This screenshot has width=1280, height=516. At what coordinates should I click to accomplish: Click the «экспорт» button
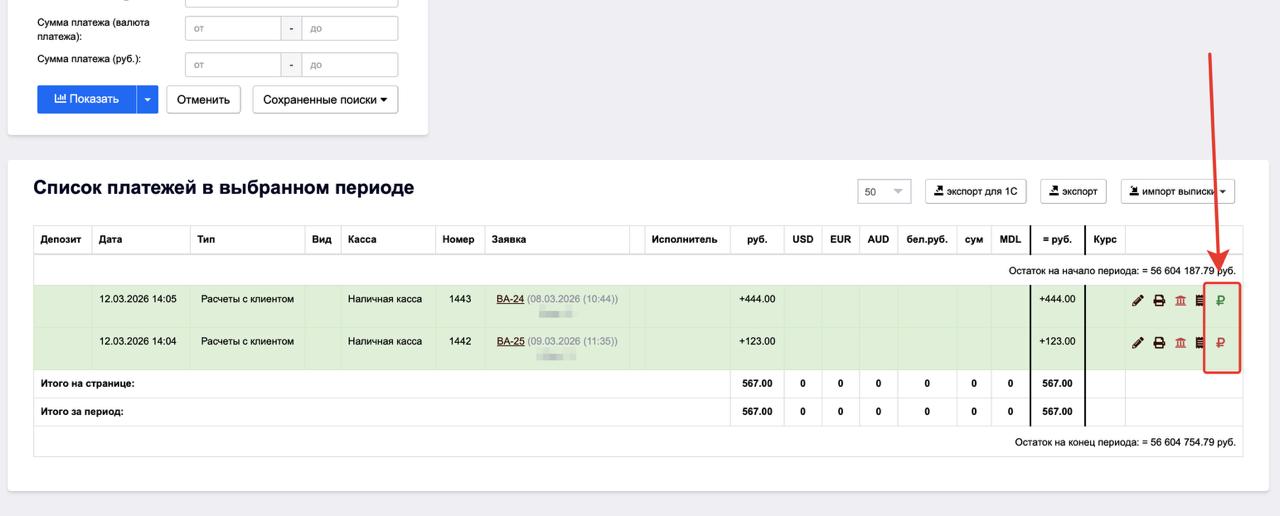pos(1072,191)
